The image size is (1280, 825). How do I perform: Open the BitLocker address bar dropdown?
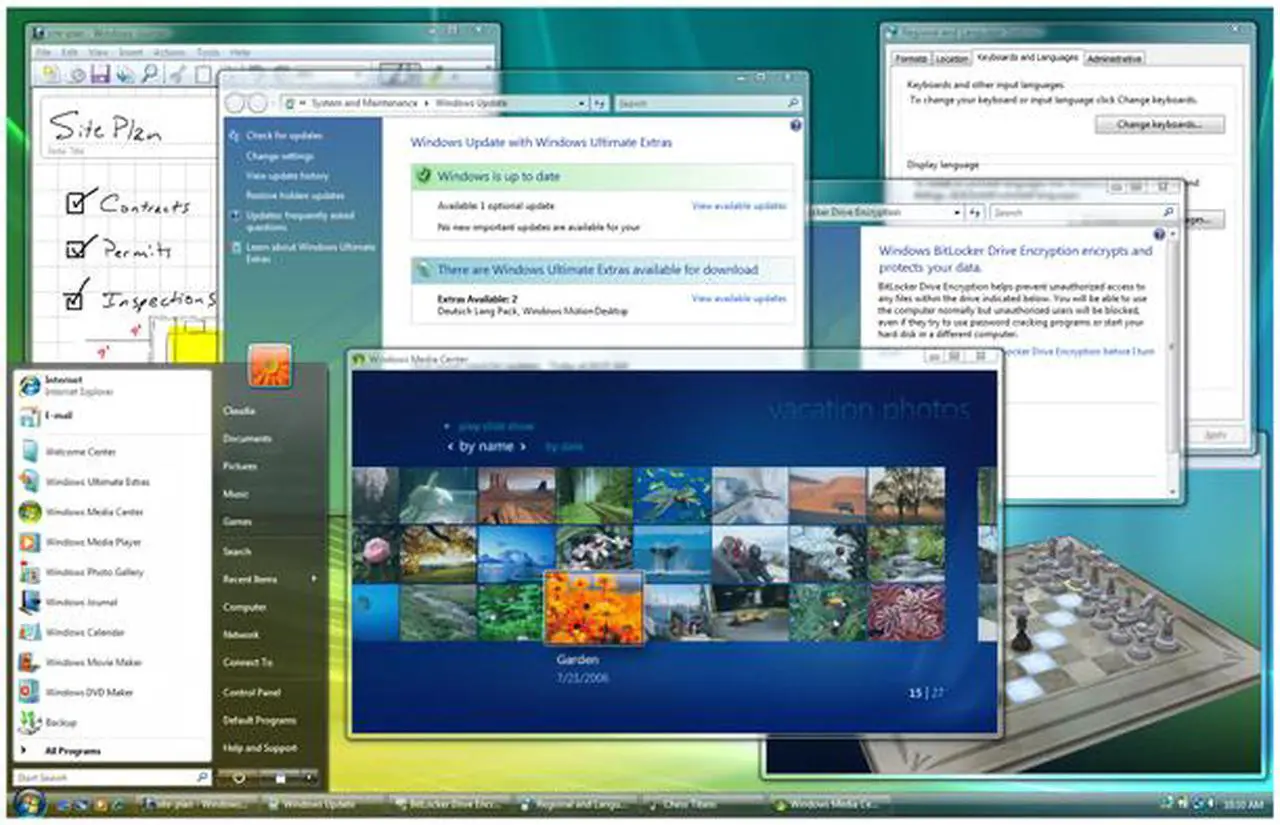958,213
